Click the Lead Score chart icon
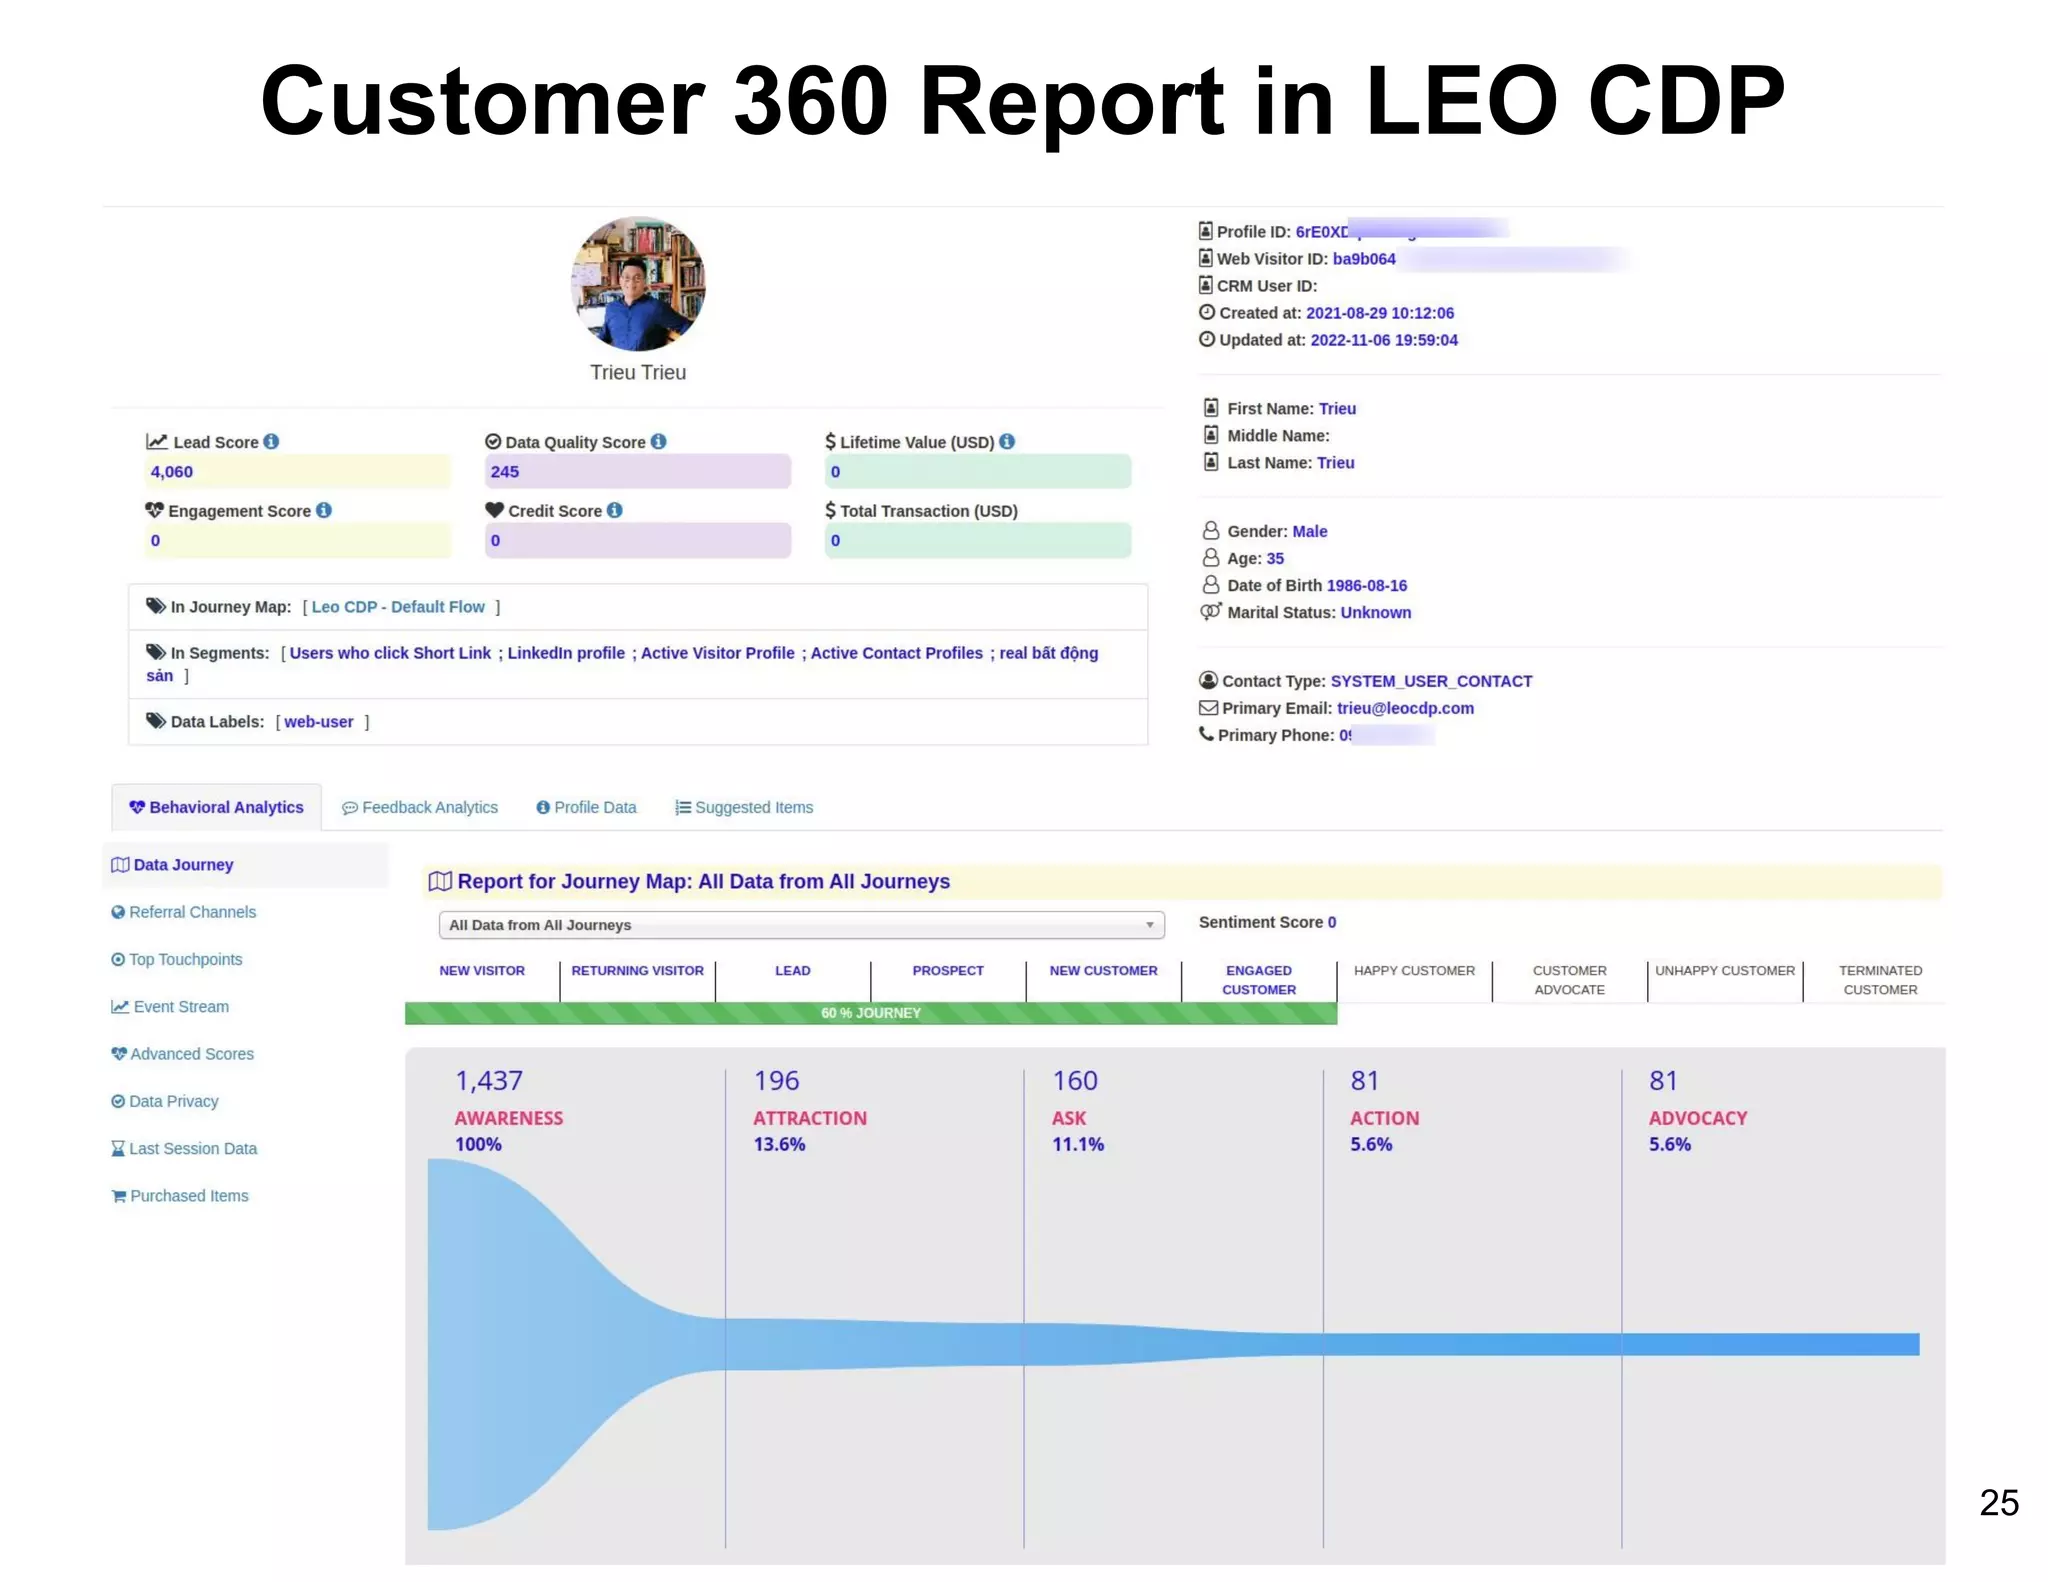 (x=157, y=441)
